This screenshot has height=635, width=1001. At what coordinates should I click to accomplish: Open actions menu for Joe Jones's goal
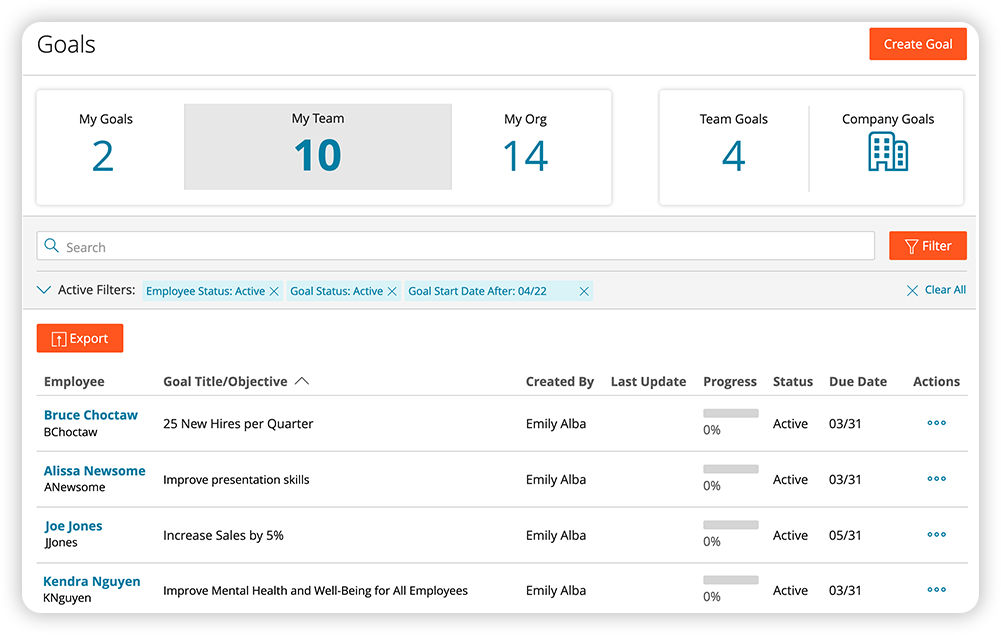coord(936,535)
